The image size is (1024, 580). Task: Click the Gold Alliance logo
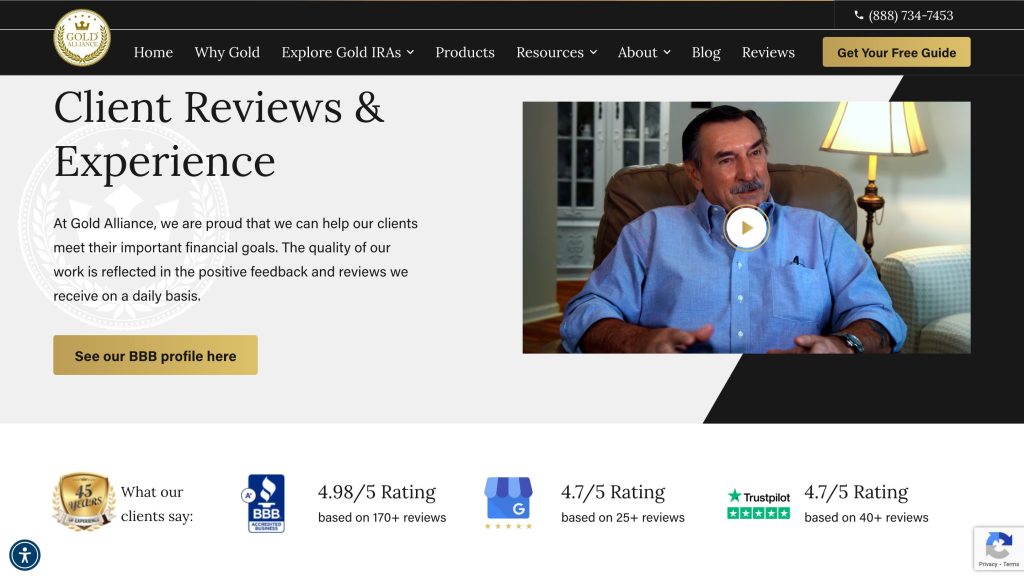tap(82, 38)
